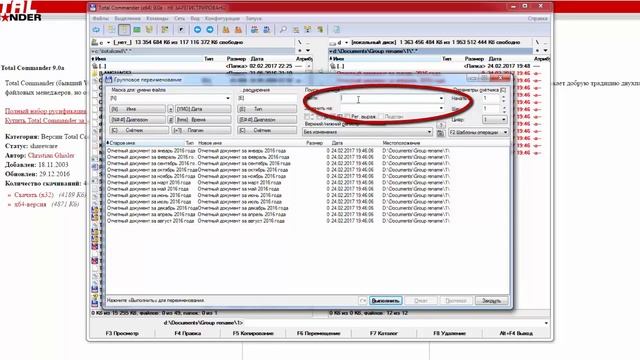Screen dimensions: 640x360
Task: Click the F3 Просмотр button
Action: (x=122, y=333)
